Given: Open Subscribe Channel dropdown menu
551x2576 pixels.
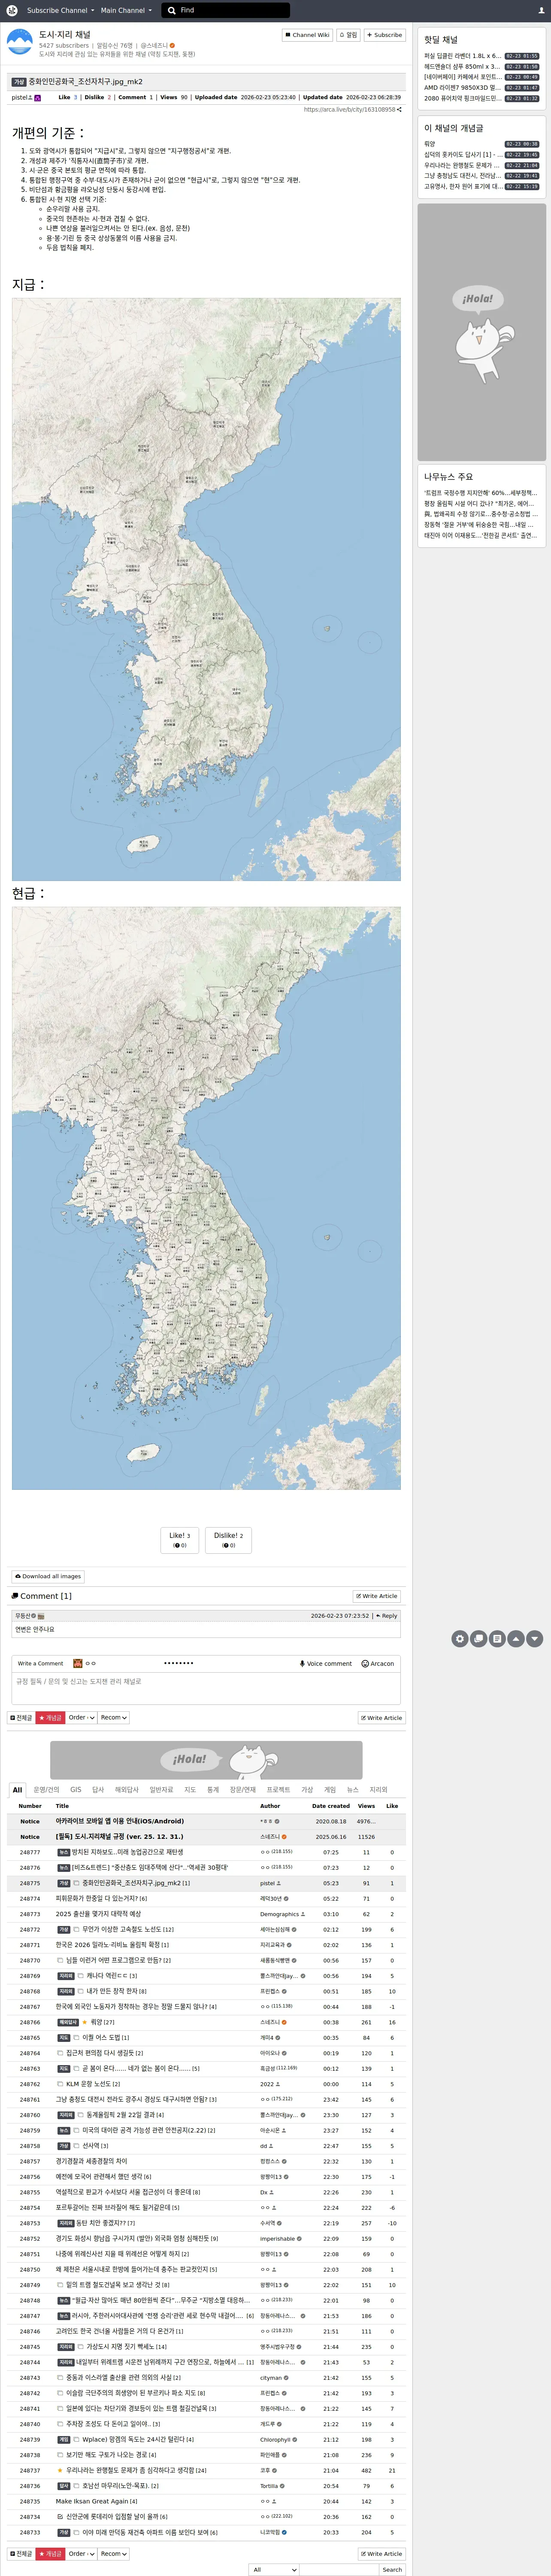Looking at the screenshot, I should coord(60,10).
